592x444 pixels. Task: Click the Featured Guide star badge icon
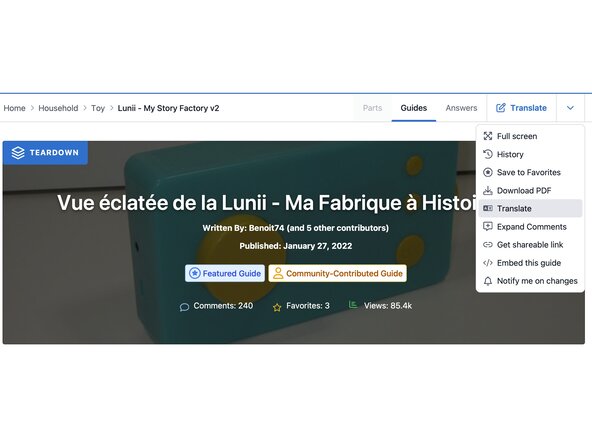pos(194,273)
